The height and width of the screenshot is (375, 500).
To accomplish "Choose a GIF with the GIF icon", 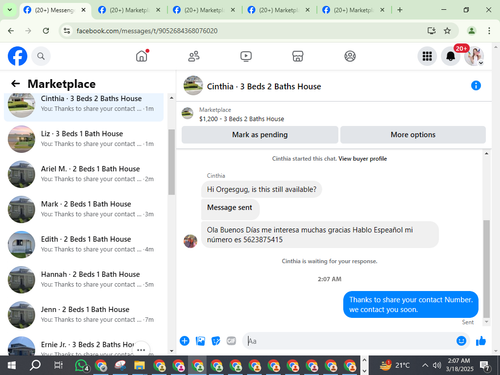I will click(x=231, y=341).
